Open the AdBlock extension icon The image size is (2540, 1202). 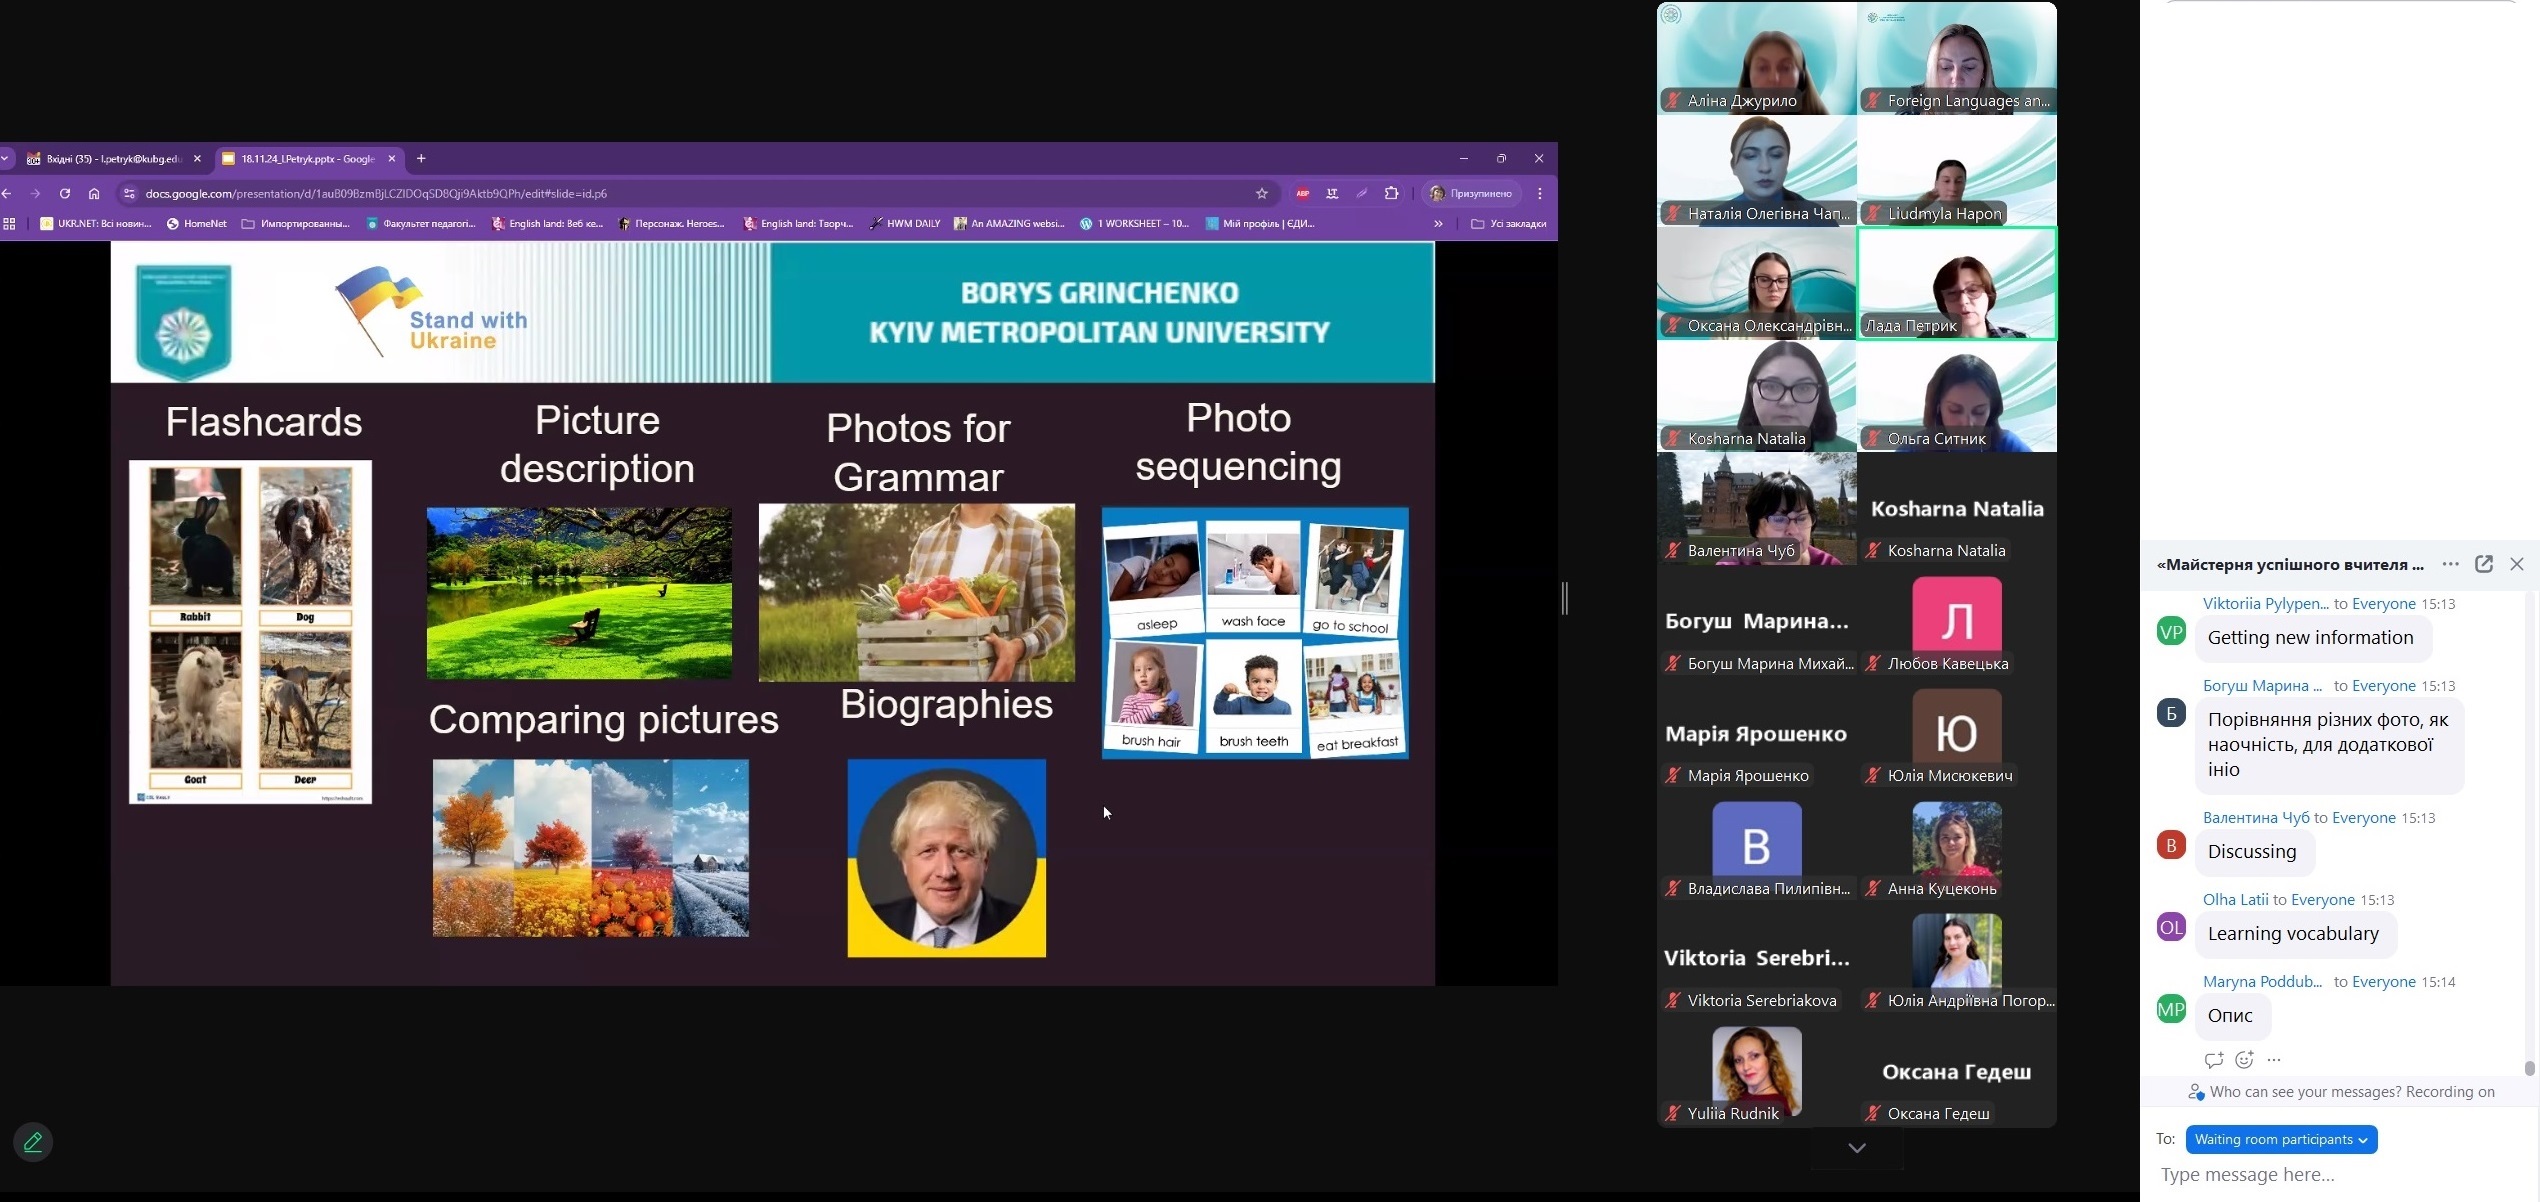[1302, 194]
